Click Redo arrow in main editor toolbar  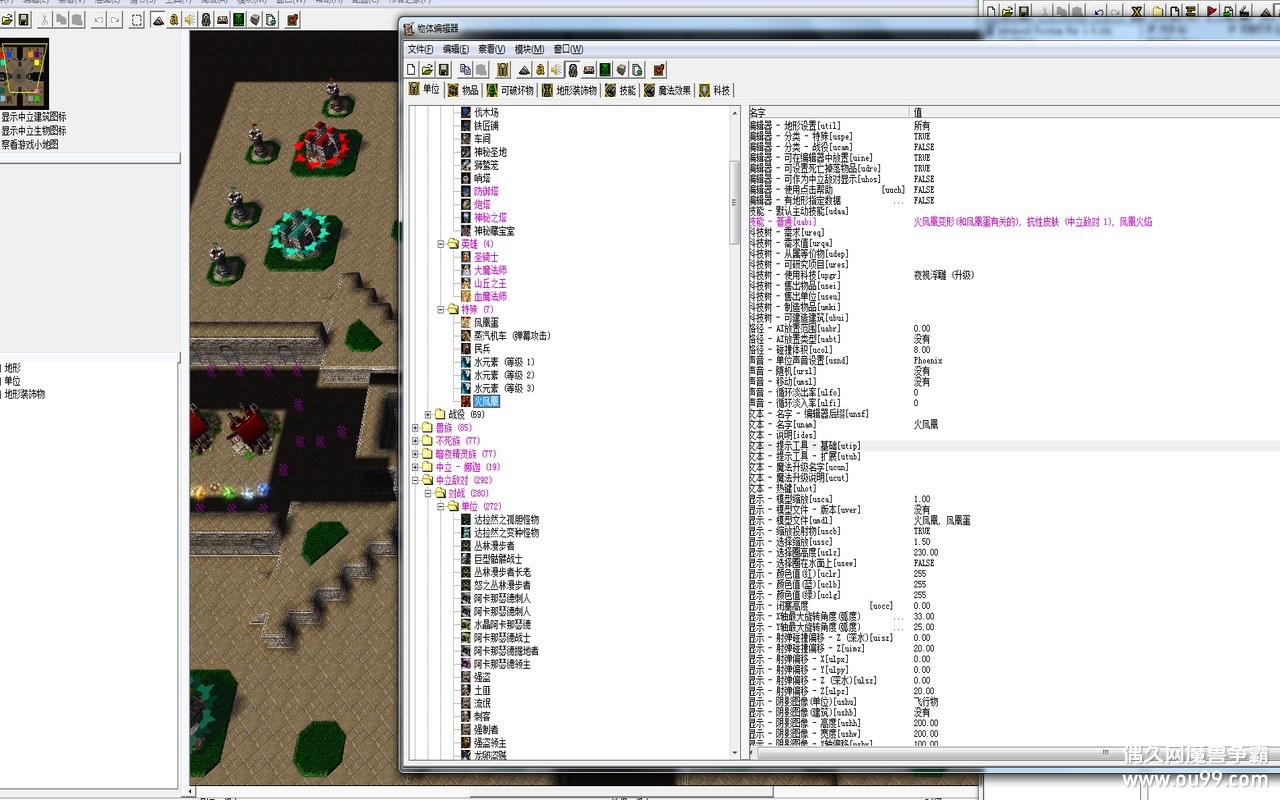[115, 20]
